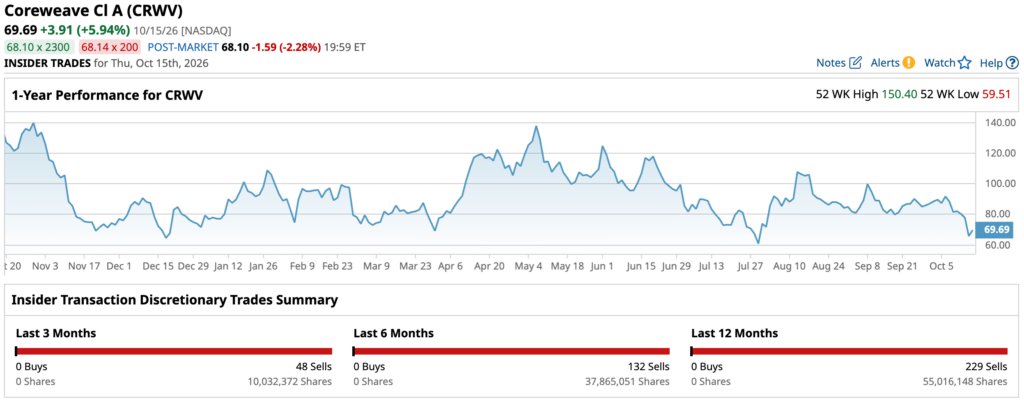Click the Last 12 Months red sells bar
The height and width of the screenshot is (401, 1024).
coord(849,351)
